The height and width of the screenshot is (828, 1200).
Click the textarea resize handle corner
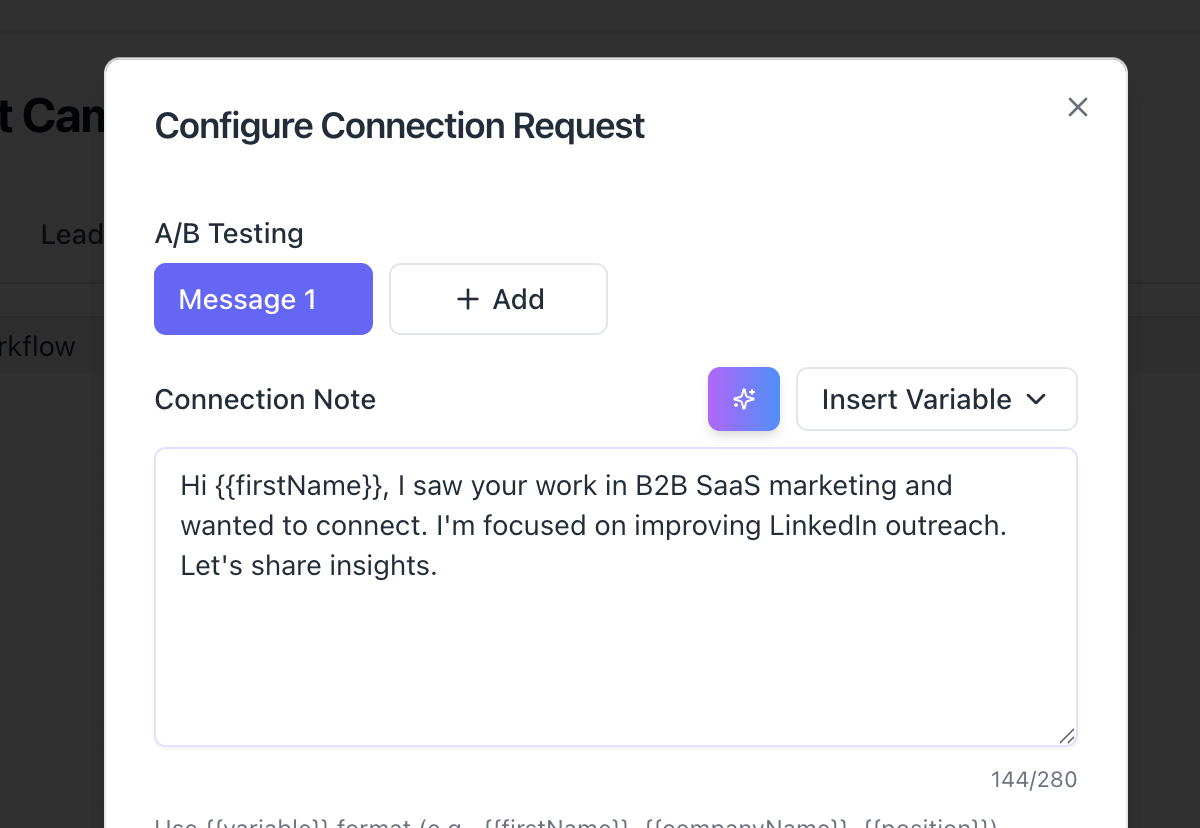1067,736
